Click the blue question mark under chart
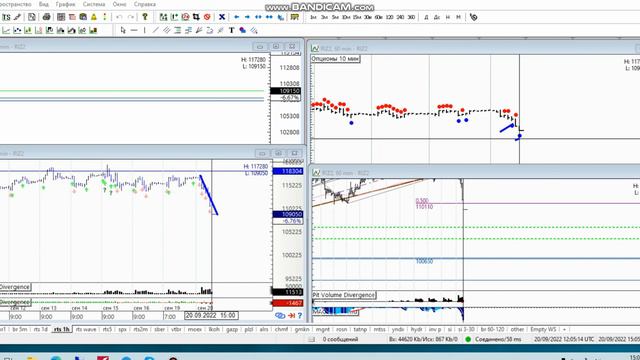The width and height of the screenshot is (640, 360). 300,316
